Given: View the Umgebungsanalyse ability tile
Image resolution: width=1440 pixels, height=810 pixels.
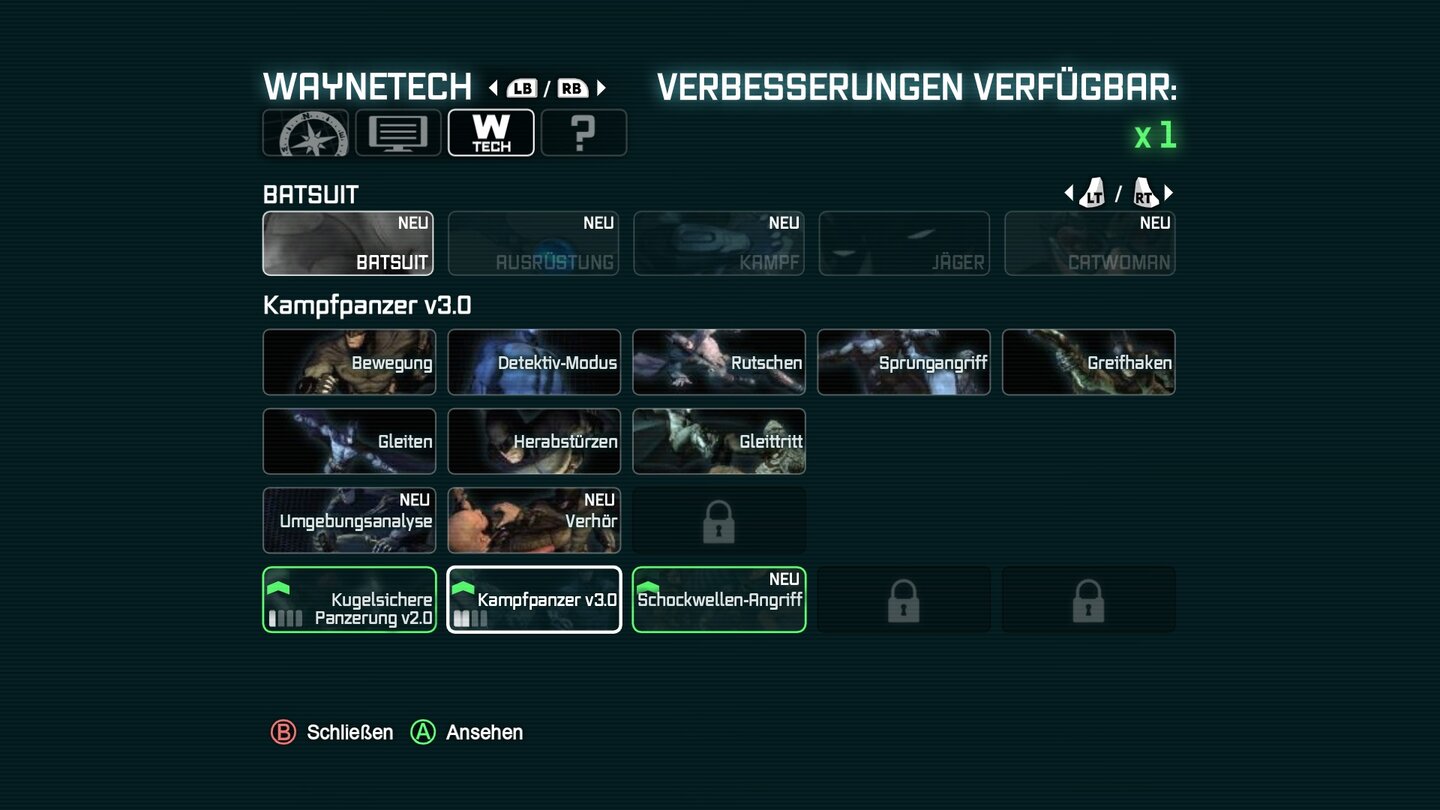Looking at the screenshot, I should pos(350,520).
